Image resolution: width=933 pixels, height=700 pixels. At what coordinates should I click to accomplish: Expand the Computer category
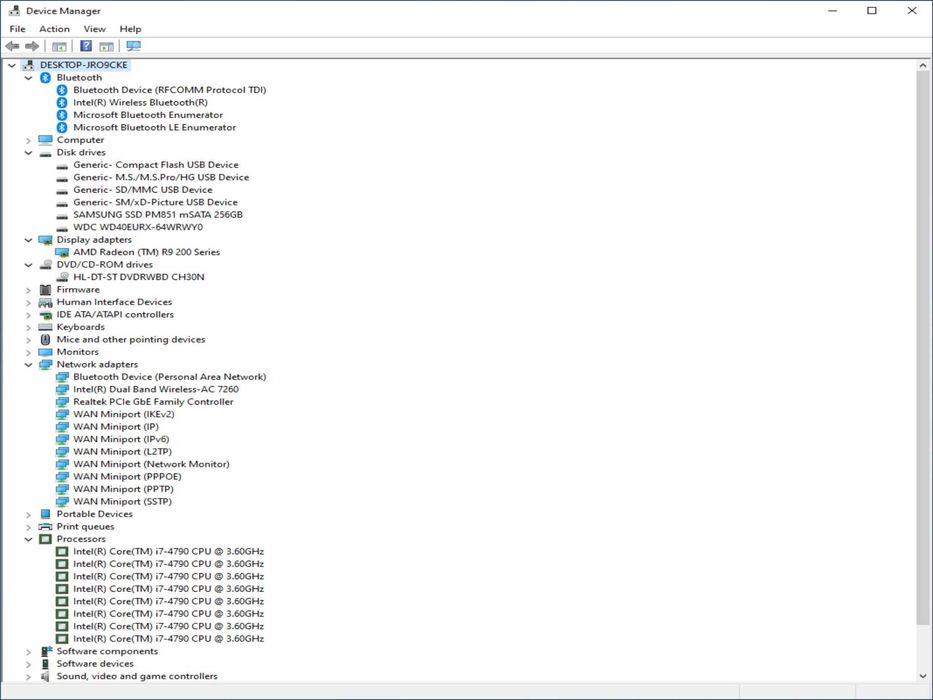pyautogui.click(x=28, y=140)
